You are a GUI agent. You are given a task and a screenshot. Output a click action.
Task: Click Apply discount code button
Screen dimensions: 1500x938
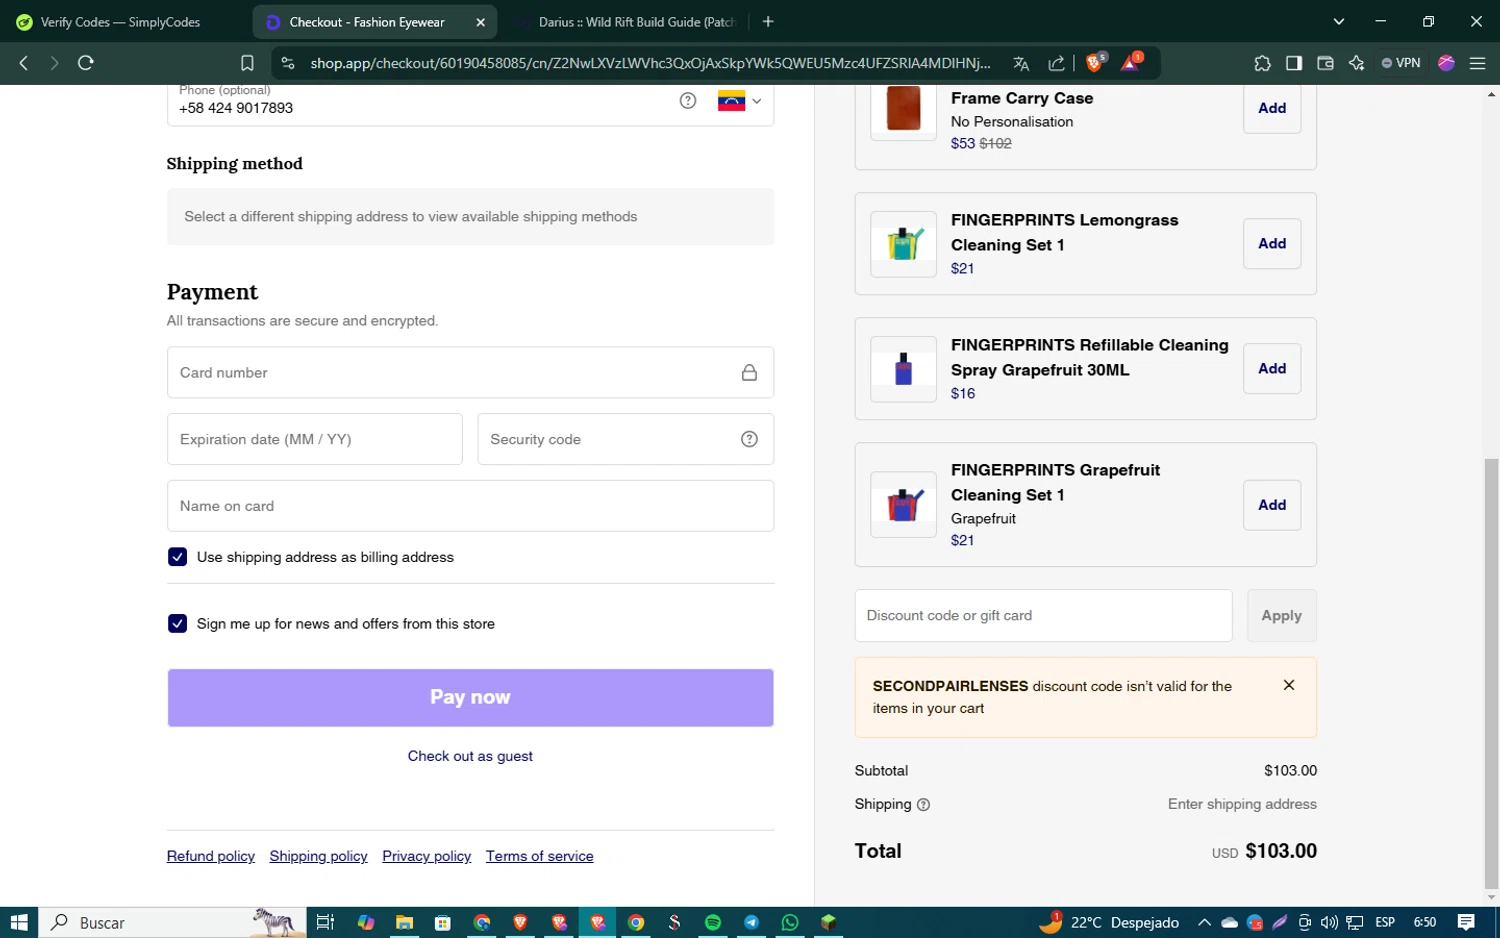pos(1281,615)
